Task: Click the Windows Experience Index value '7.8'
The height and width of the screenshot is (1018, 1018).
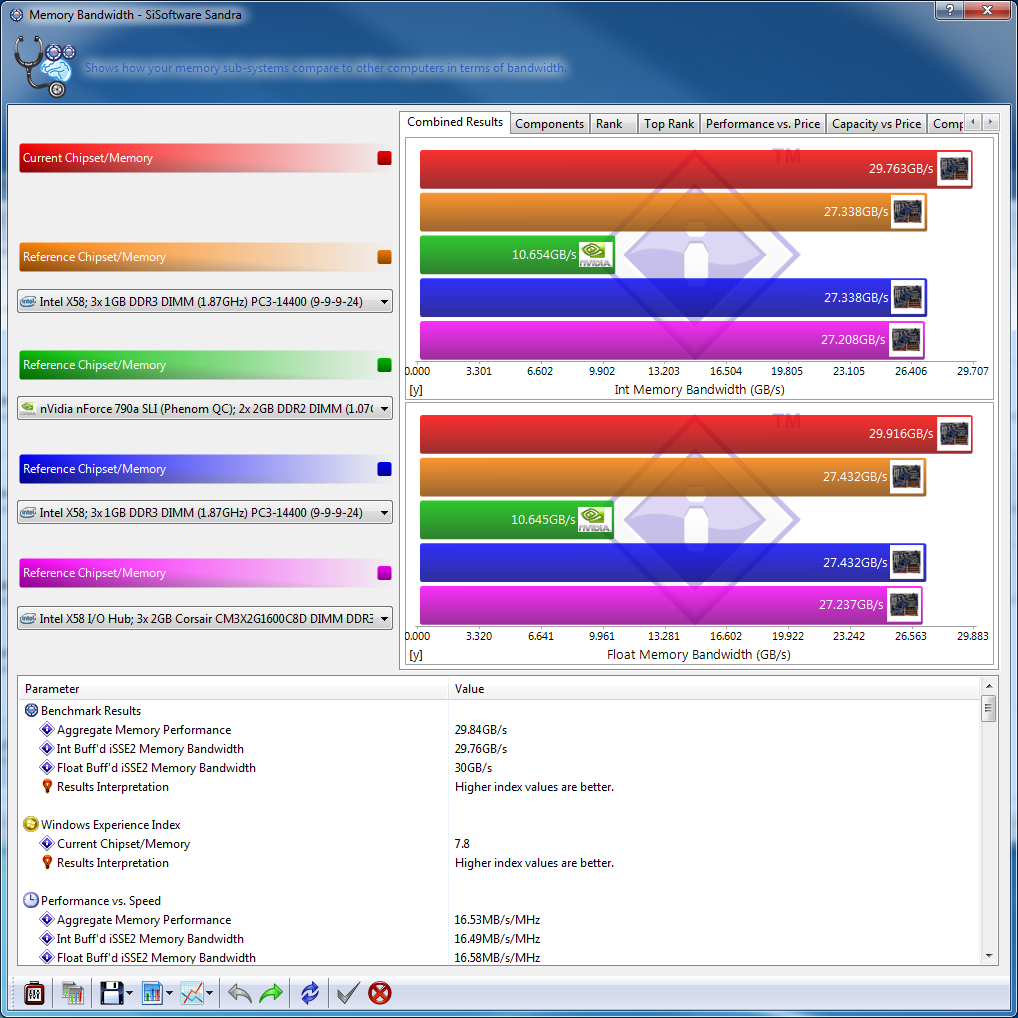Action: tap(462, 843)
